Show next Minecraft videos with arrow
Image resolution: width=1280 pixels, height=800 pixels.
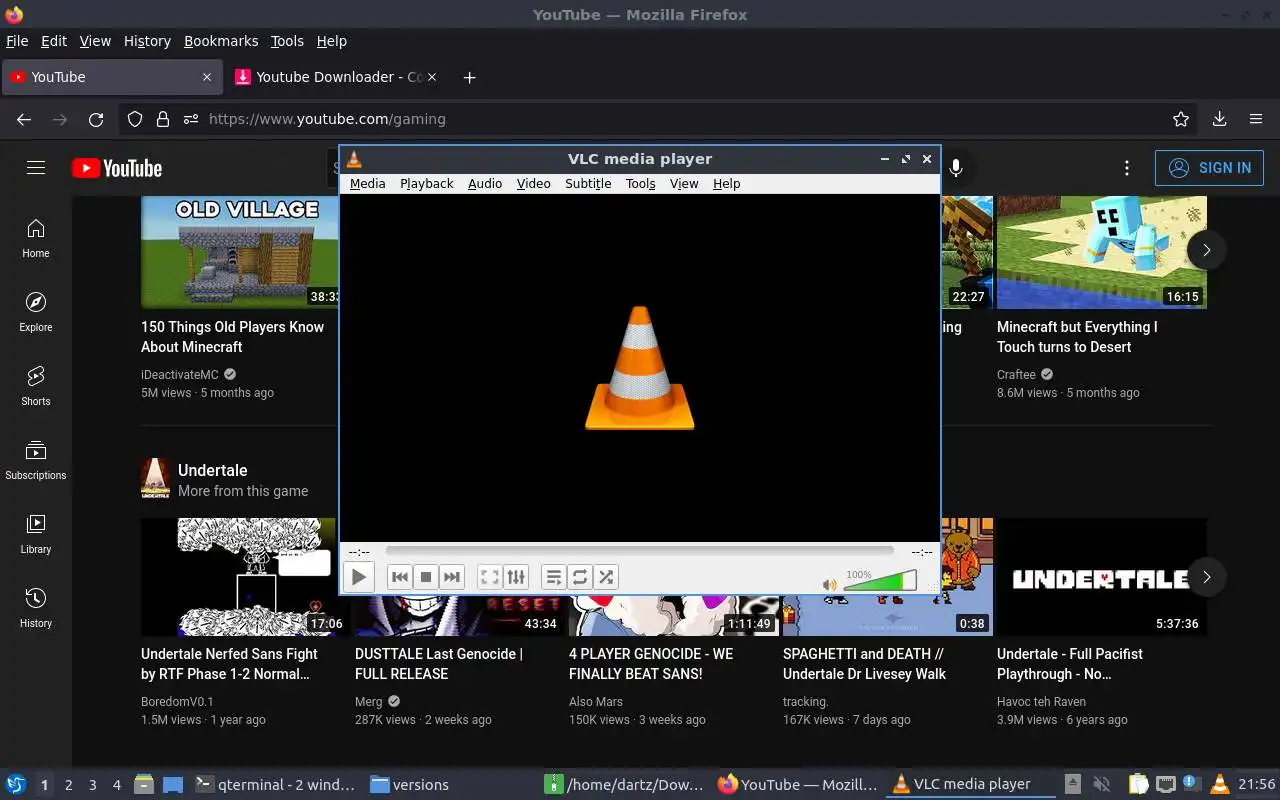click(x=1206, y=250)
